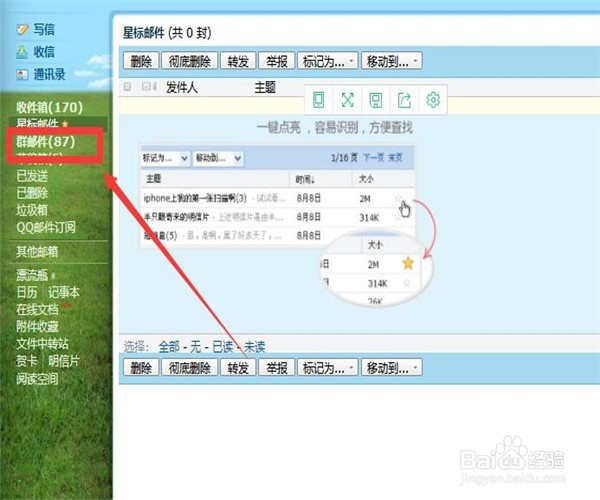
Task: Open 收件箱(170) folder
Action: 49,107
